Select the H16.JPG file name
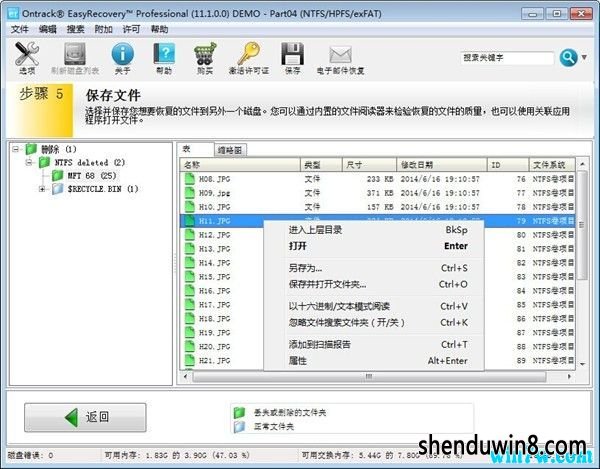600x469 pixels. [x=214, y=291]
